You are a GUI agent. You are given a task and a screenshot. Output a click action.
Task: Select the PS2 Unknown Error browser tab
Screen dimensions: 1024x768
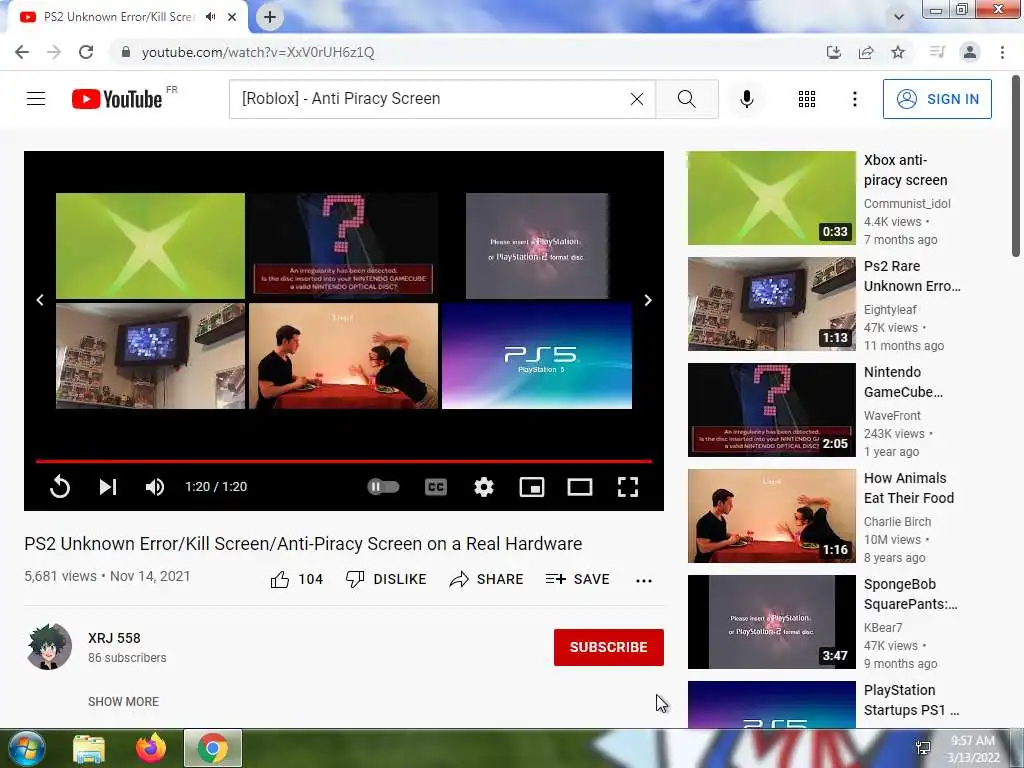[x=127, y=17]
